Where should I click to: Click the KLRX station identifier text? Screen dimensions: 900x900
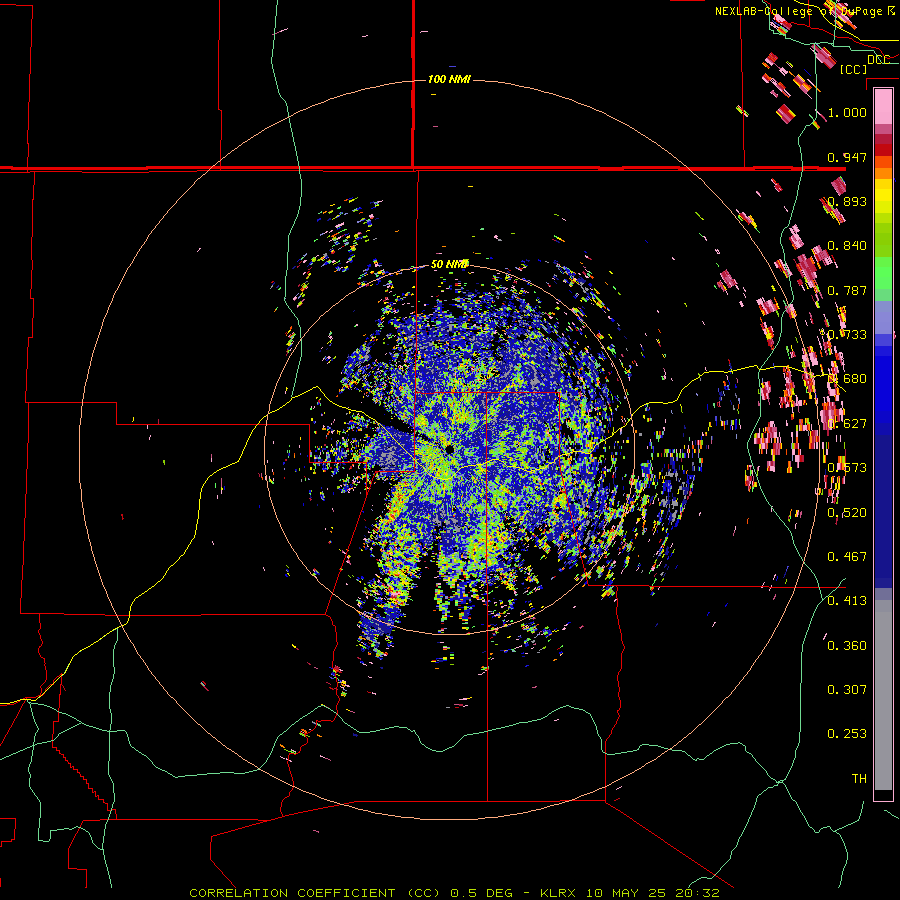tap(560, 893)
